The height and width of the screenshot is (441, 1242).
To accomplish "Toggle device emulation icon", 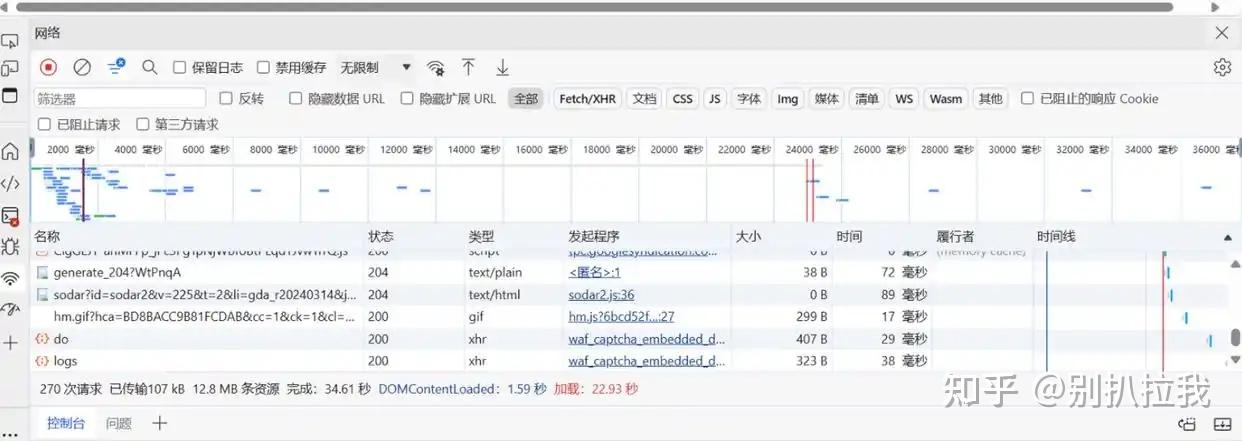I will (10, 68).
